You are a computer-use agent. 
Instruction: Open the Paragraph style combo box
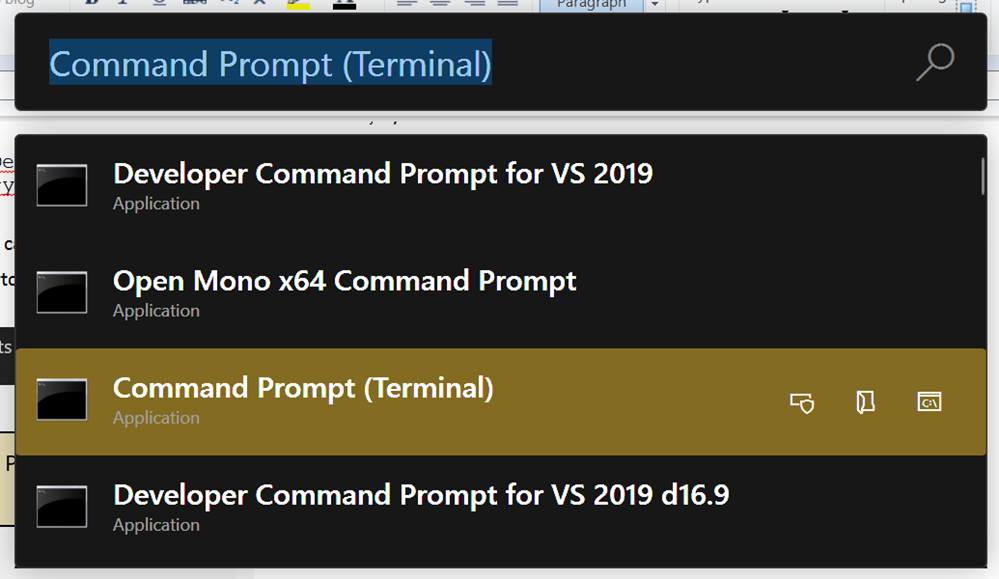591,4
